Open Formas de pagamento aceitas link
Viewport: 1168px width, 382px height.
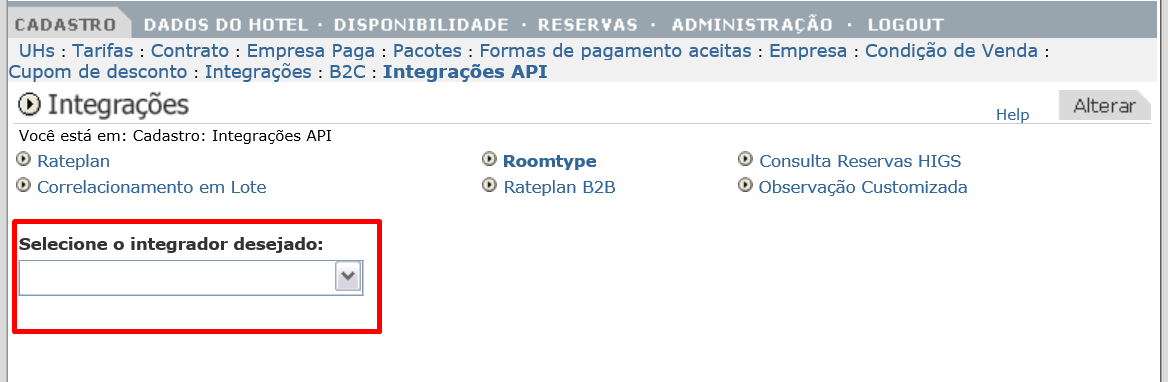point(615,51)
